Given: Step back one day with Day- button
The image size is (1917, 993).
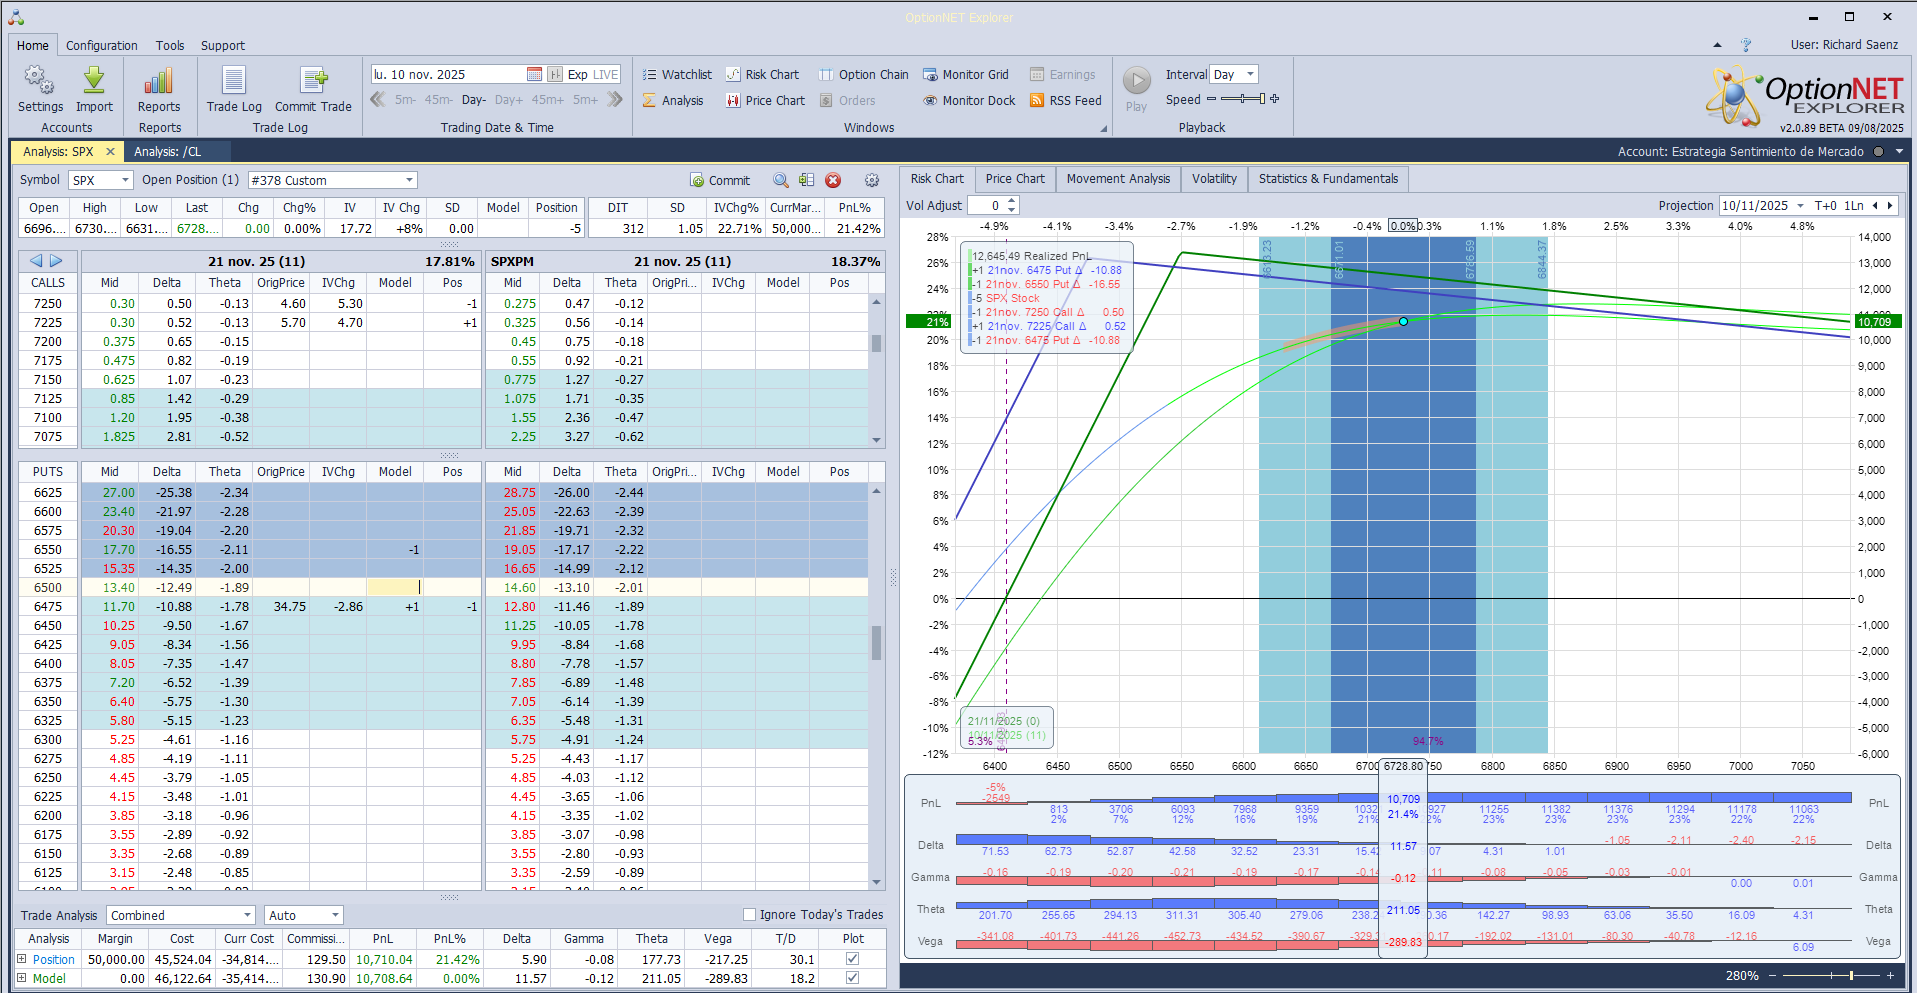Looking at the screenshot, I should (474, 100).
